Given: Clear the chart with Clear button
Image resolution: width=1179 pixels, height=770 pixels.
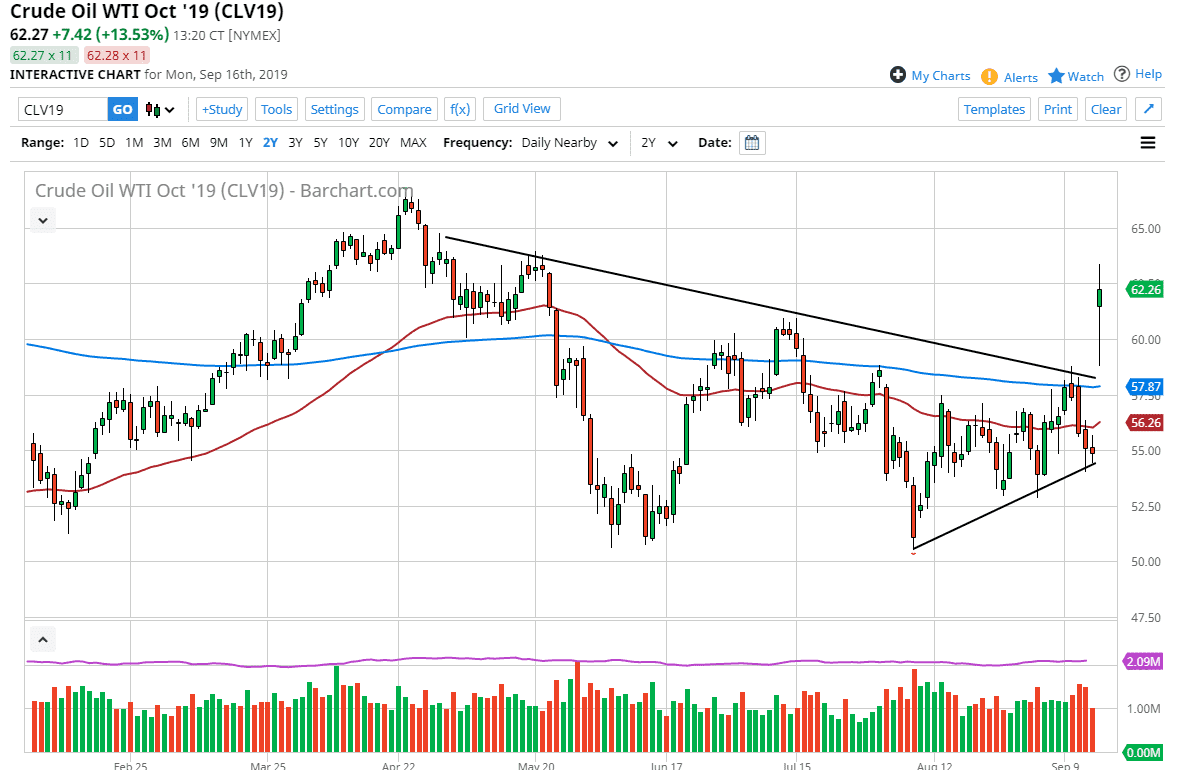Looking at the screenshot, I should pyautogui.click(x=1105, y=108).
